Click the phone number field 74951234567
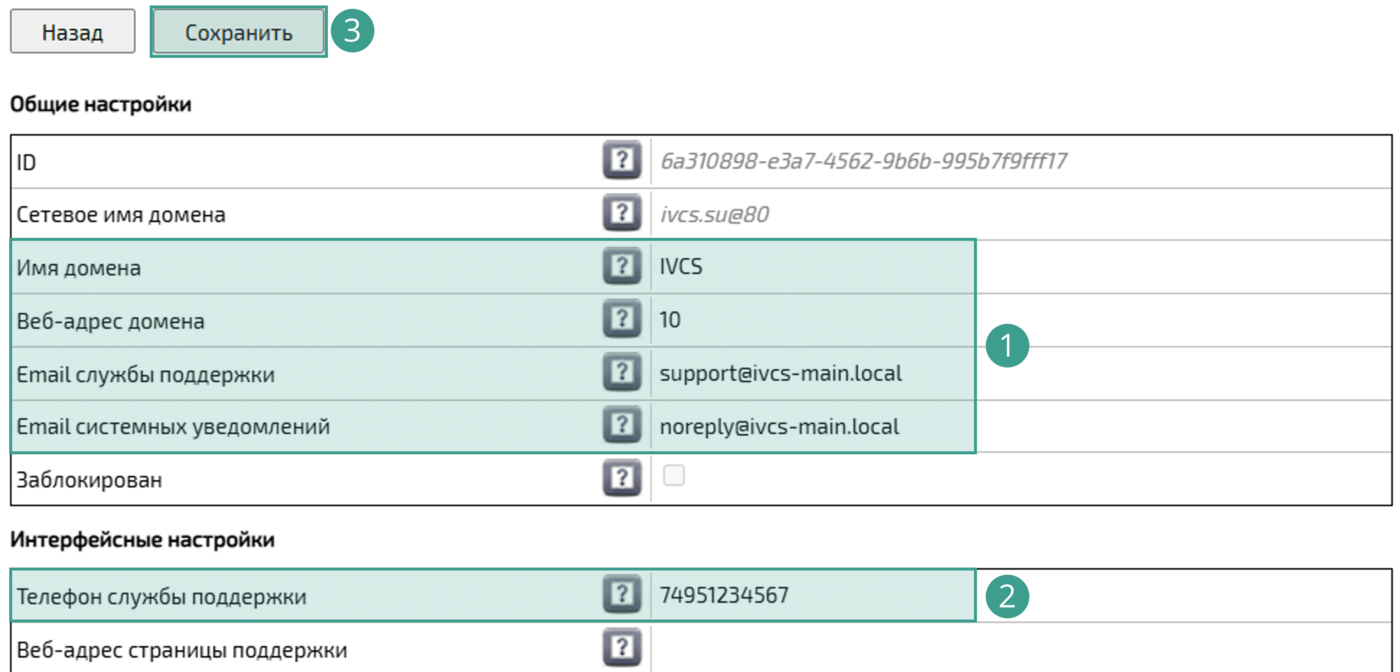This screenshot has height=672, width=1400. pos(810,596)
